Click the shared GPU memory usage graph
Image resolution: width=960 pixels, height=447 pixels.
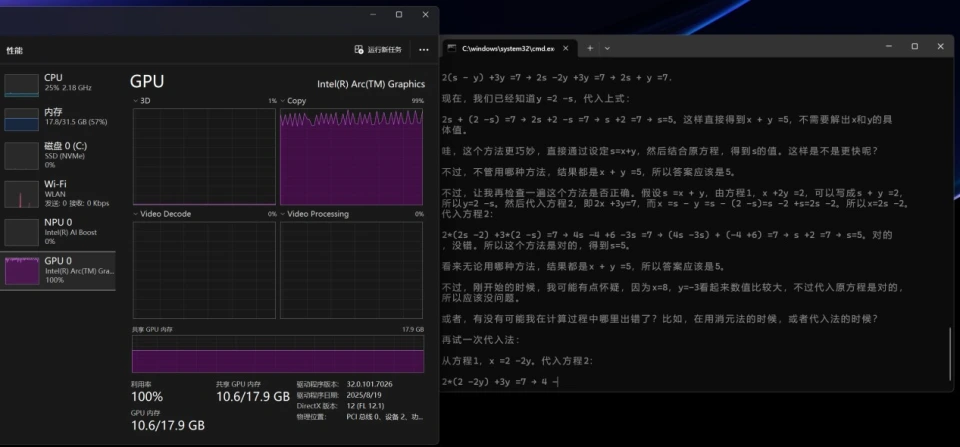(278, 355)
